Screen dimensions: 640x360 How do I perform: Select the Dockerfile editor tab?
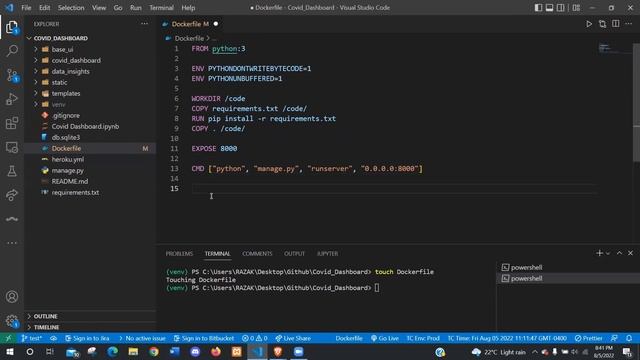tap(190, 24)
